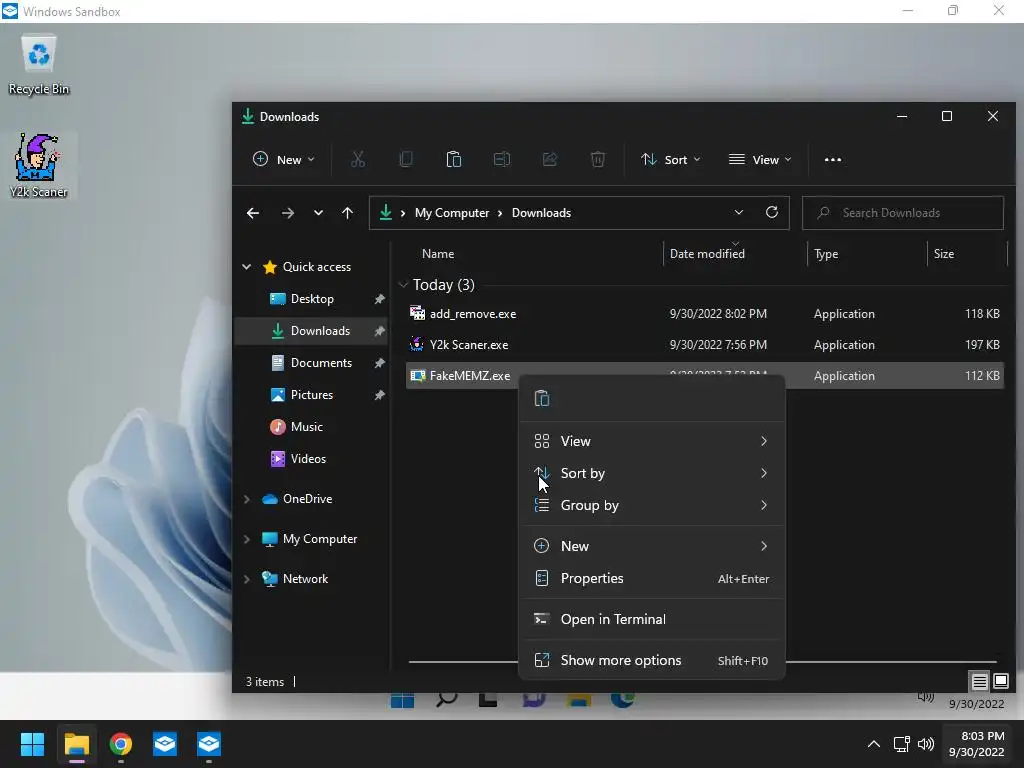Click Start button on sandbox taskbar

402,701
